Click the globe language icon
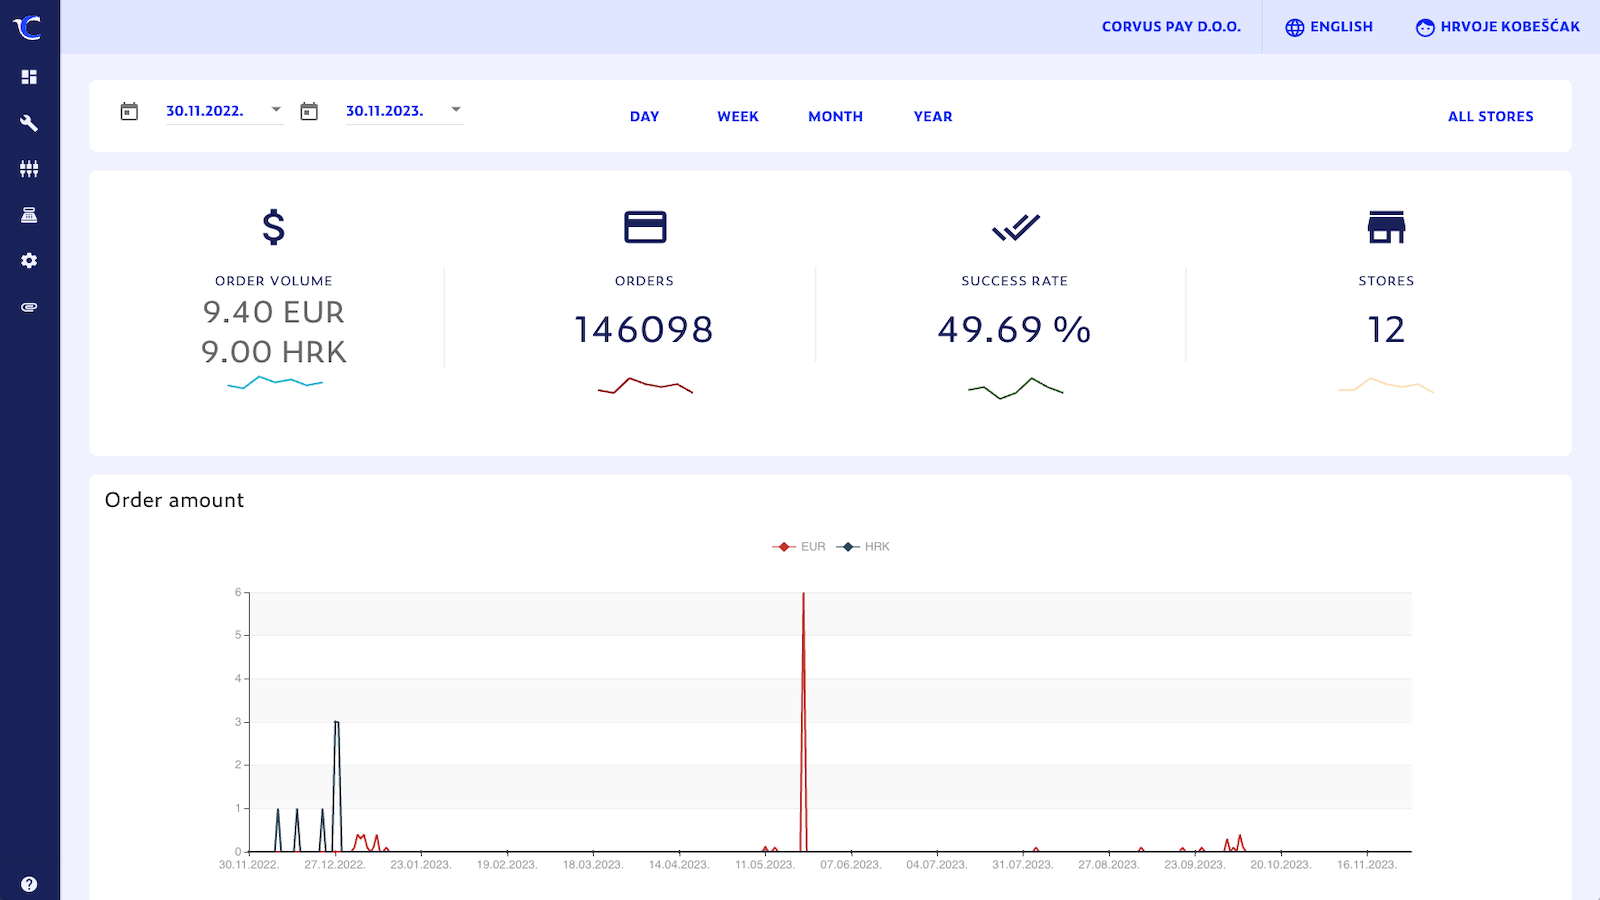This screenshot has width=1600, height=900. (x=1295, y=28)
